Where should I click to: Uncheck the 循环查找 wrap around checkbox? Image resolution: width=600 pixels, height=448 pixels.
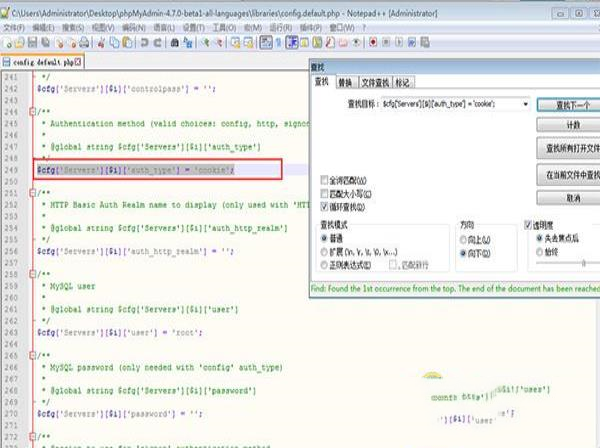323,204
